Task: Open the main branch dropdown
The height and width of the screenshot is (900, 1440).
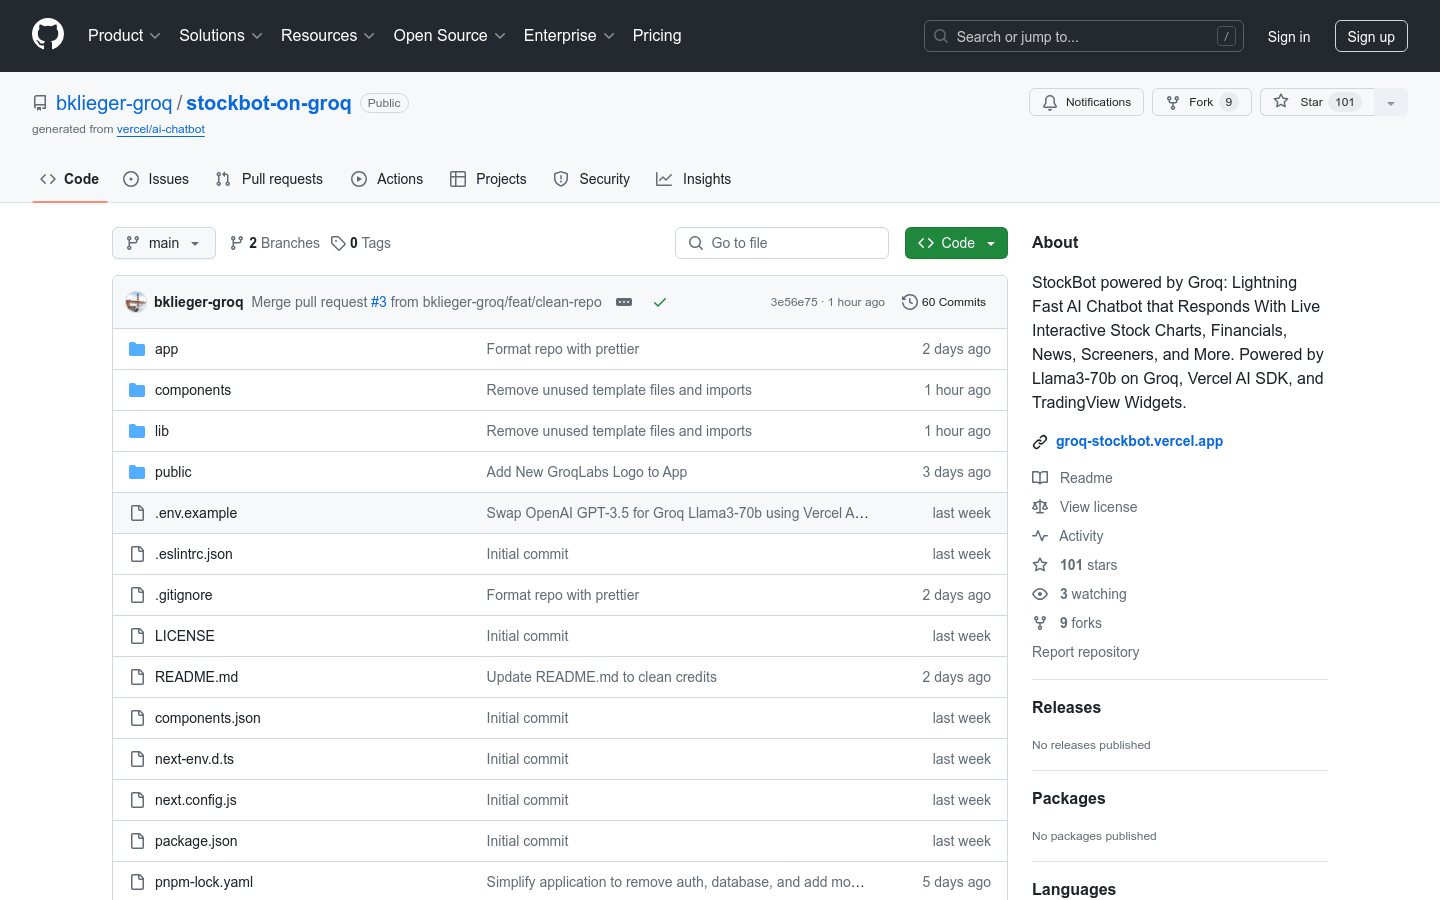Action: pyautogui.click(x=163, y=243)
